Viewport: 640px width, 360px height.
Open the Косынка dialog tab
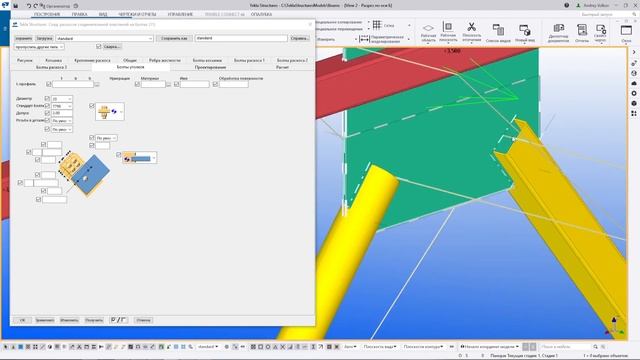click(x=53, y=60)
